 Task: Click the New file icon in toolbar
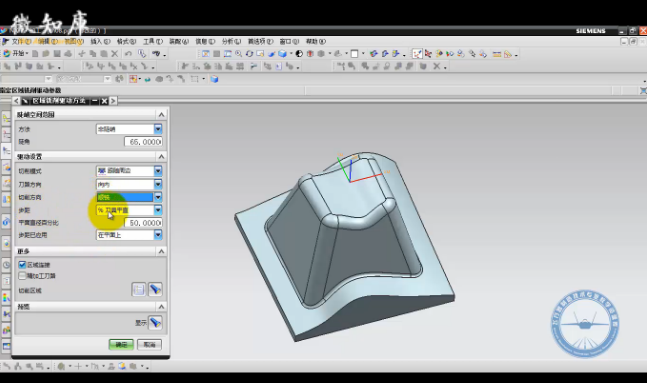[x=35, y=54]
